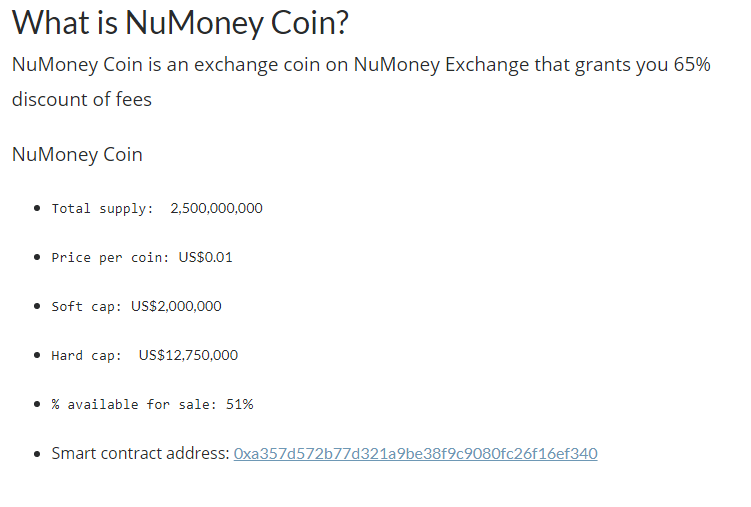
Task: Click the 65% figure in the description
Action: [x=692, y=65]
